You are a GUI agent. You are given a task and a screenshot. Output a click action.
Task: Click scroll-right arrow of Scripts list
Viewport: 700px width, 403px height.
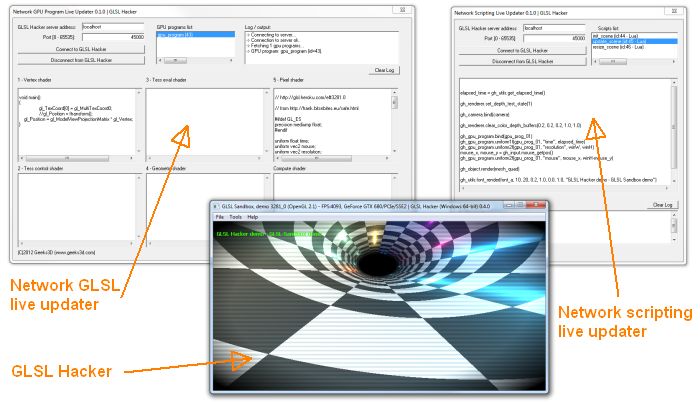[x=674, y=62]
